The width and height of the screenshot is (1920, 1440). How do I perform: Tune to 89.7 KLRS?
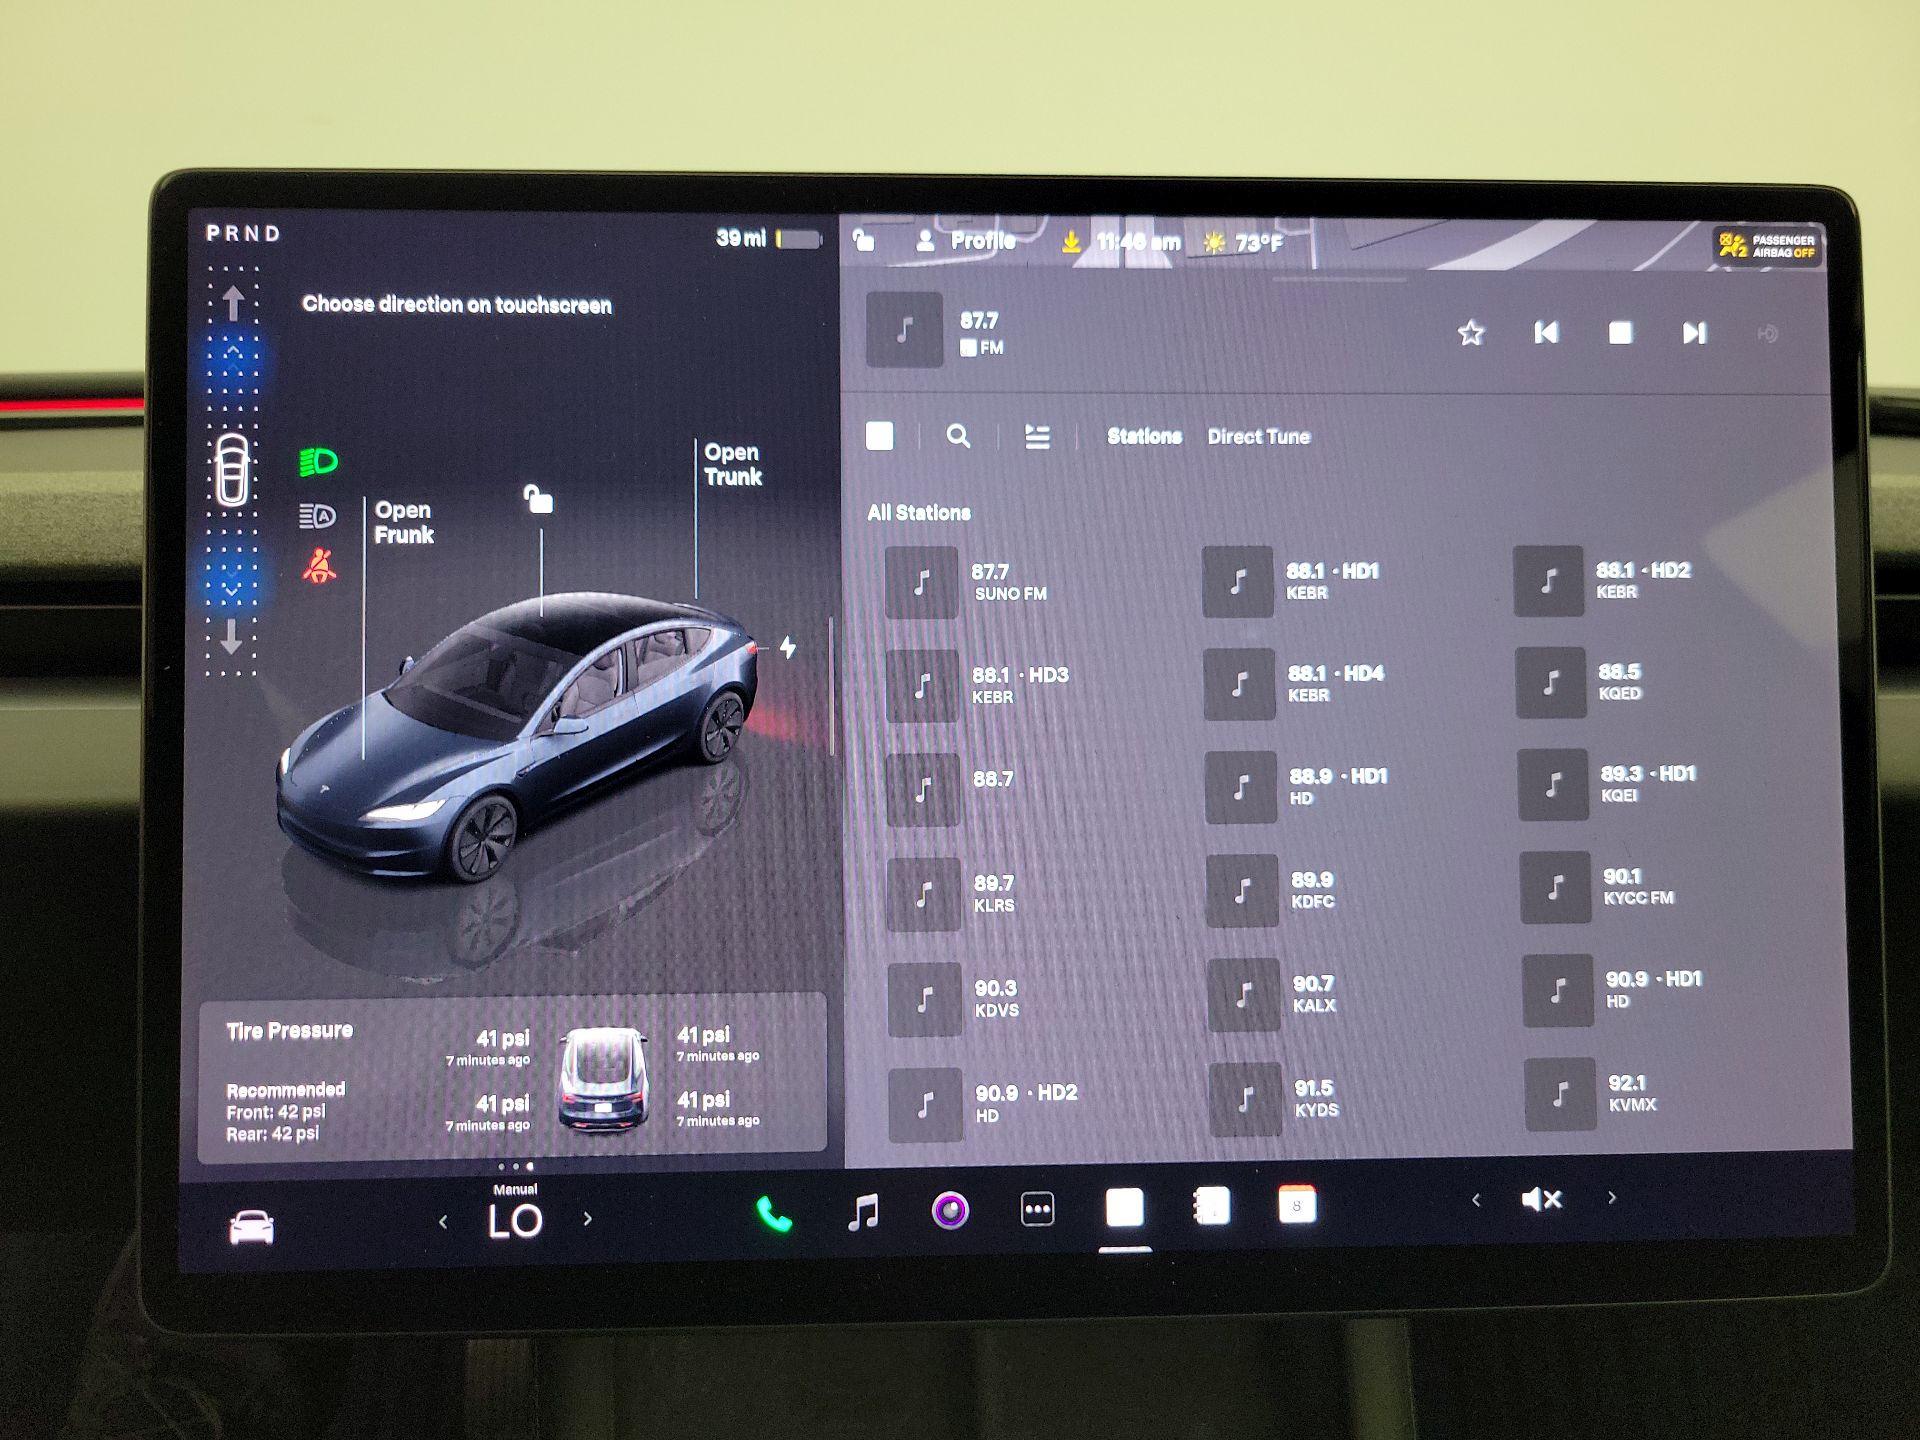click(x=953, y=894)
